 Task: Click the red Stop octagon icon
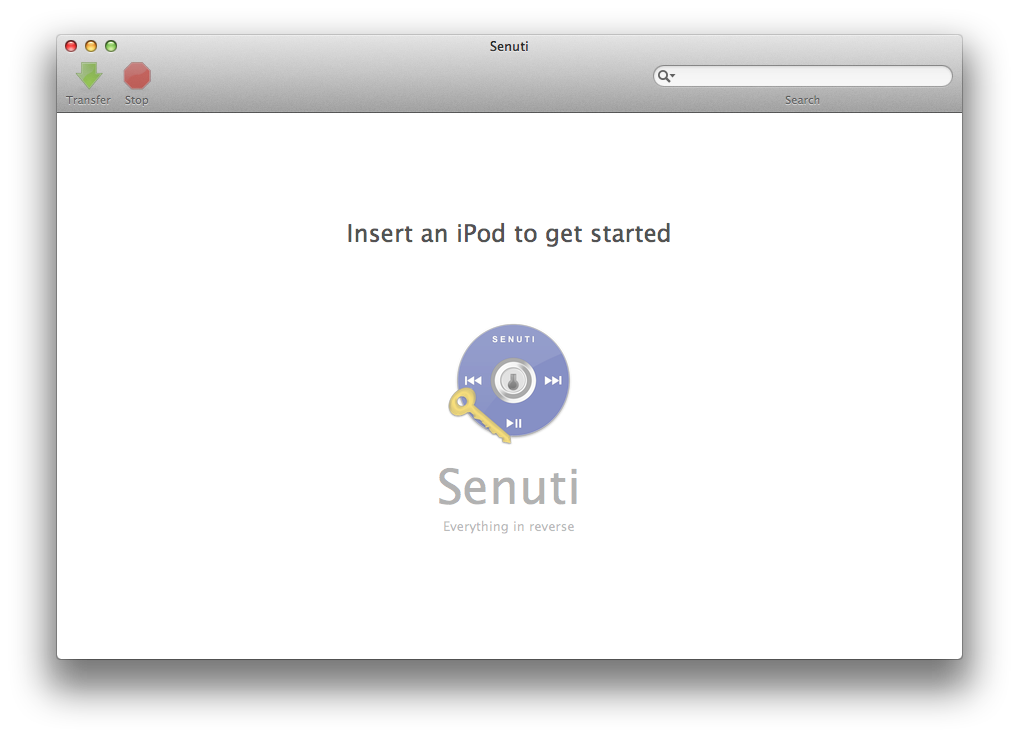[x=137, y=75]
